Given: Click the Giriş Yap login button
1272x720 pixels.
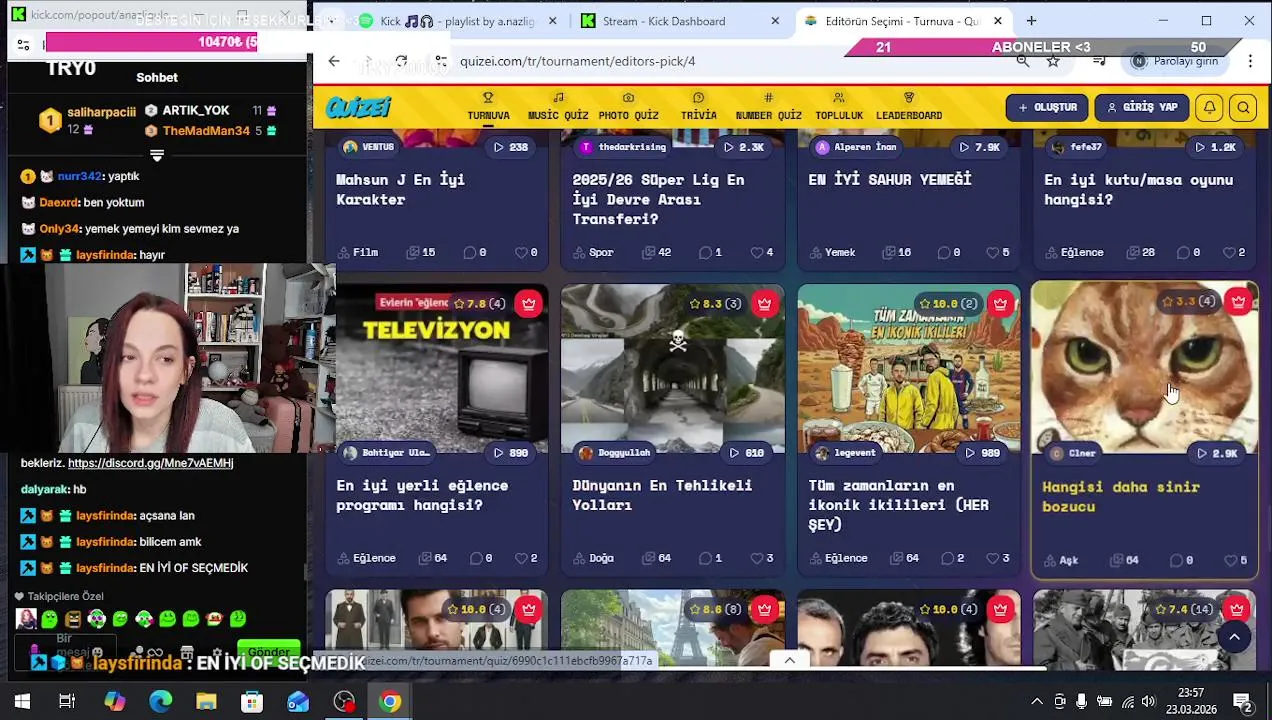Looking at the screenshot, I should tap(1141, 107).
